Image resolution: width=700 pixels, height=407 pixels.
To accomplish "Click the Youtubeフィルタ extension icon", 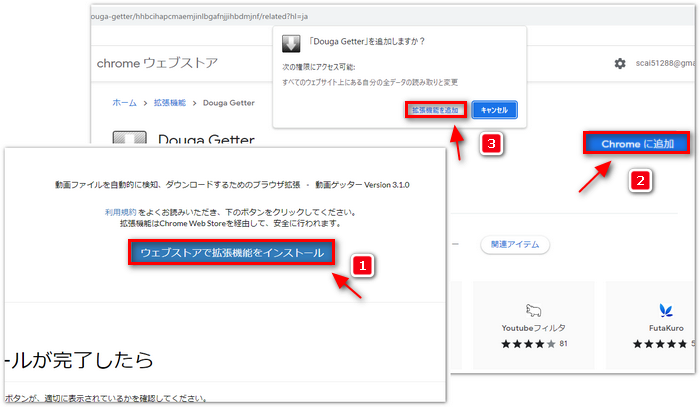I will (534, 309).
